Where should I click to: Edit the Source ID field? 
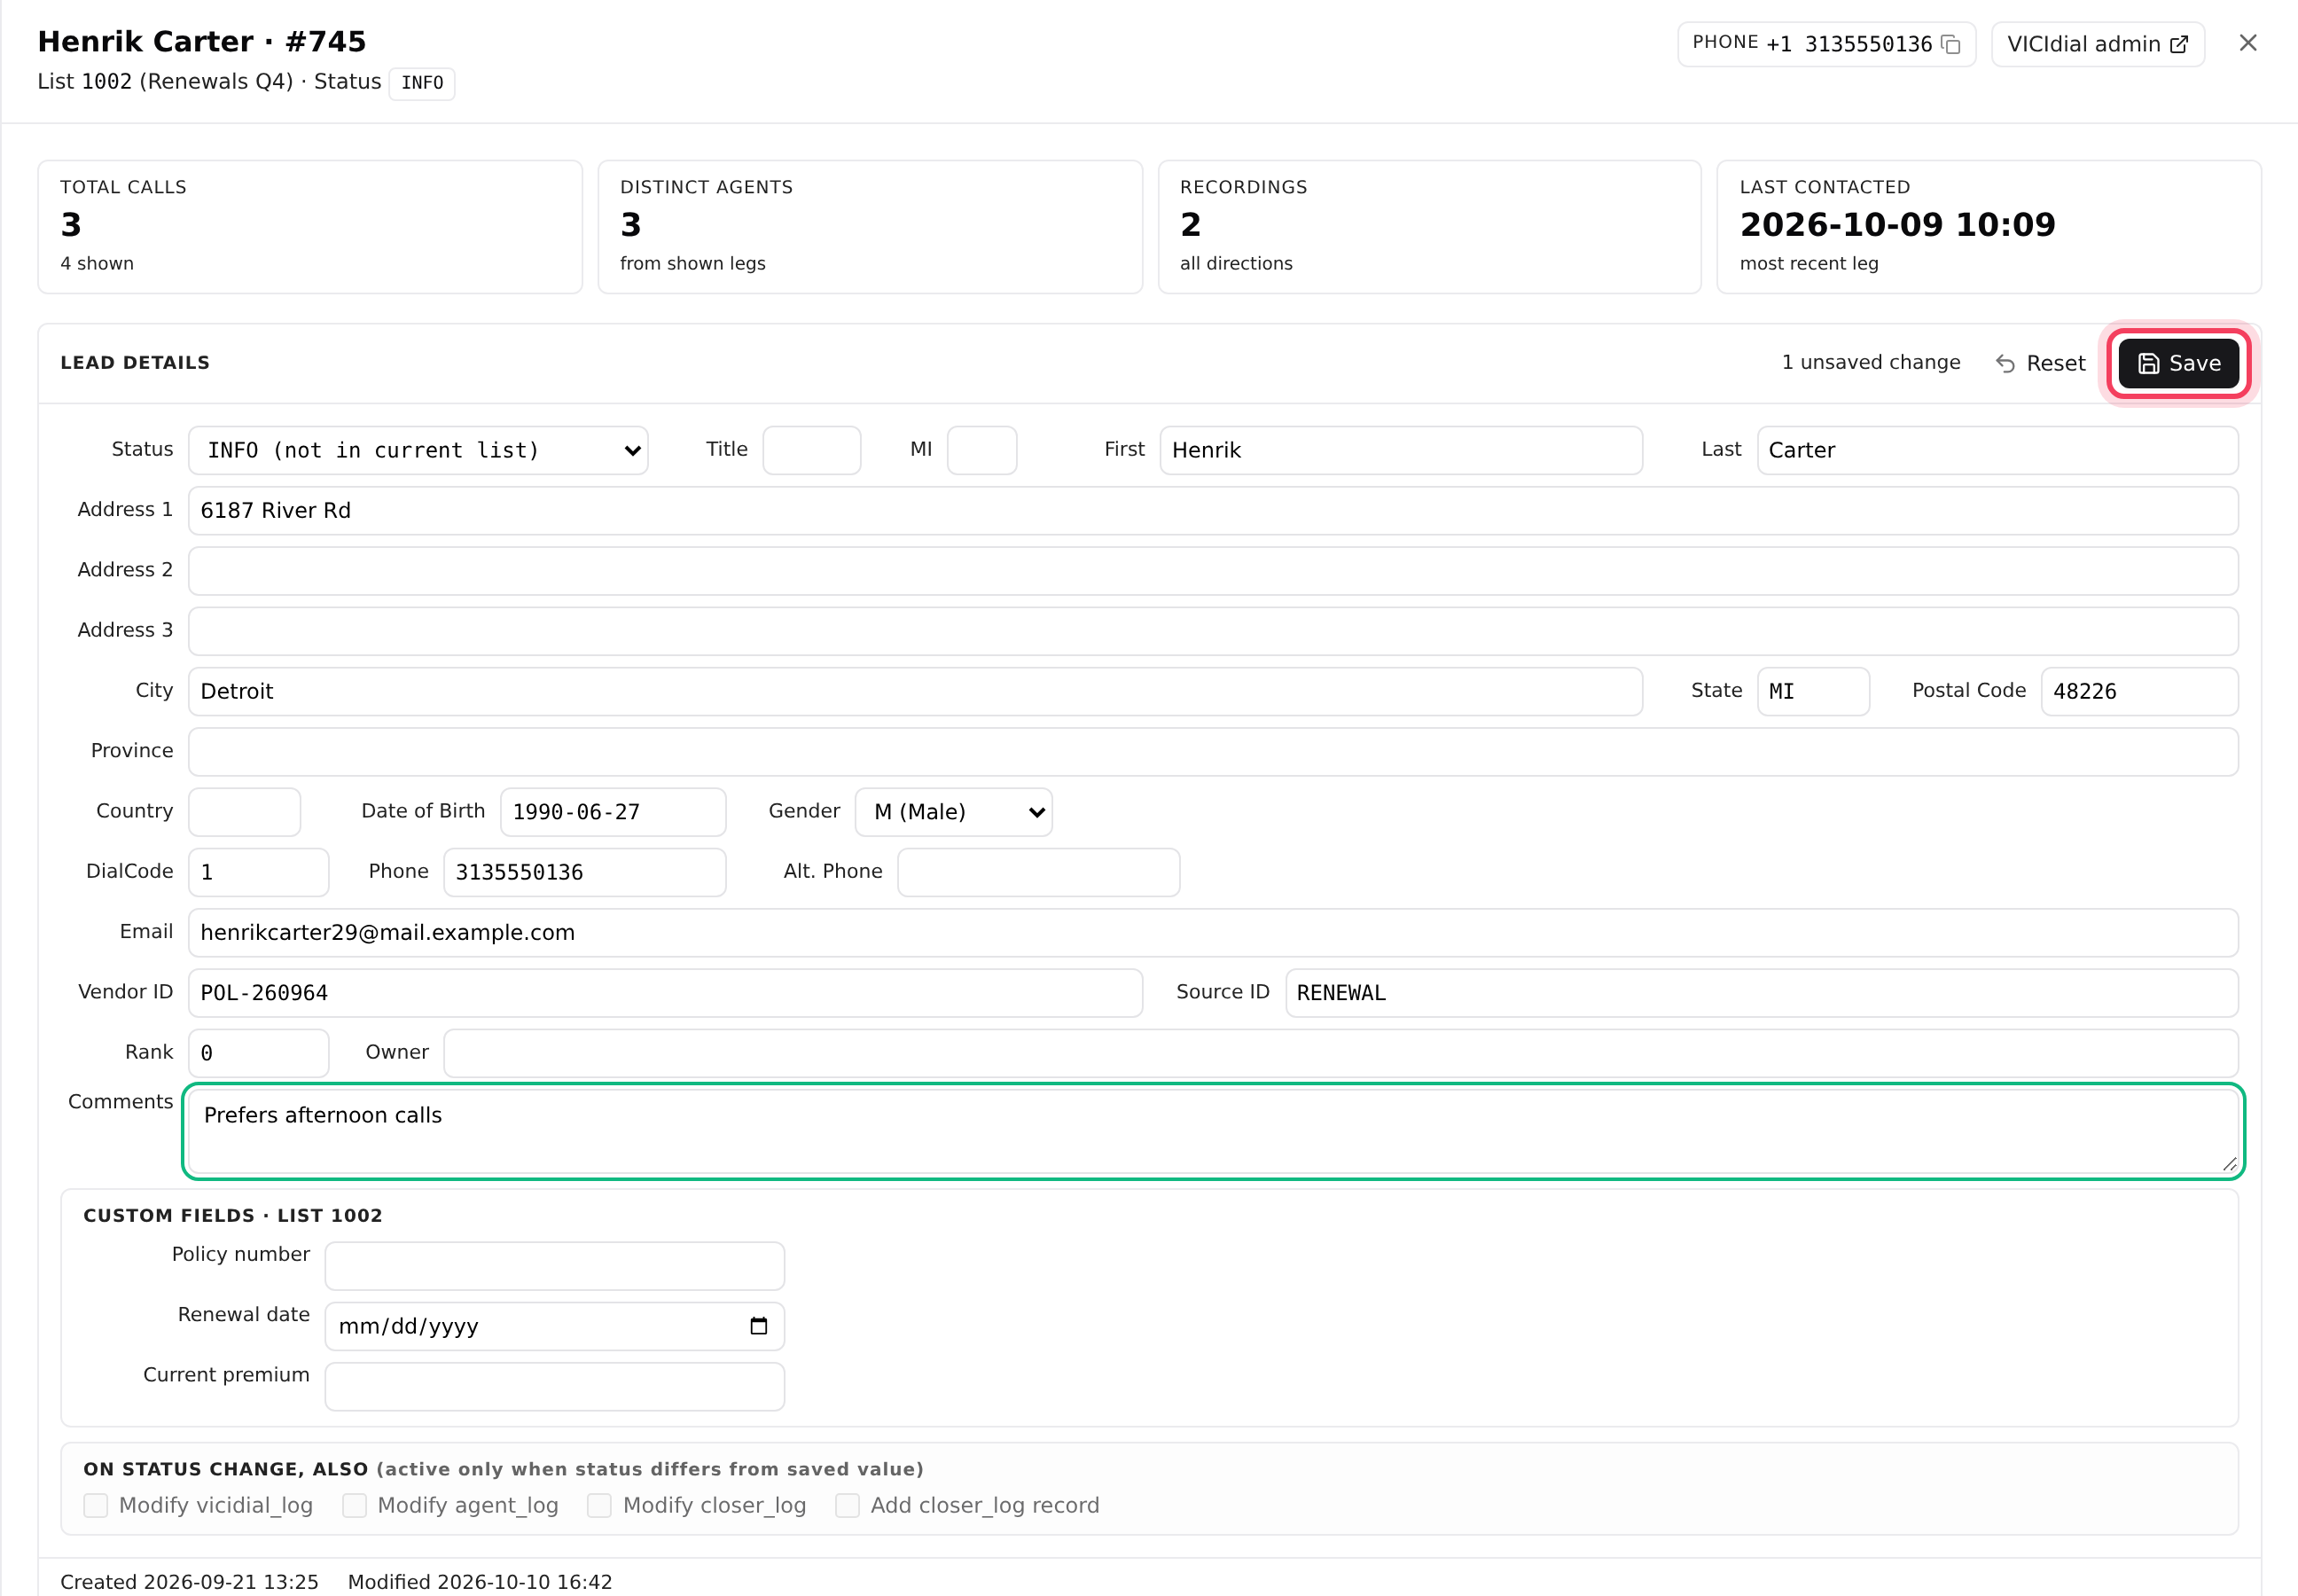[1761, 993]
